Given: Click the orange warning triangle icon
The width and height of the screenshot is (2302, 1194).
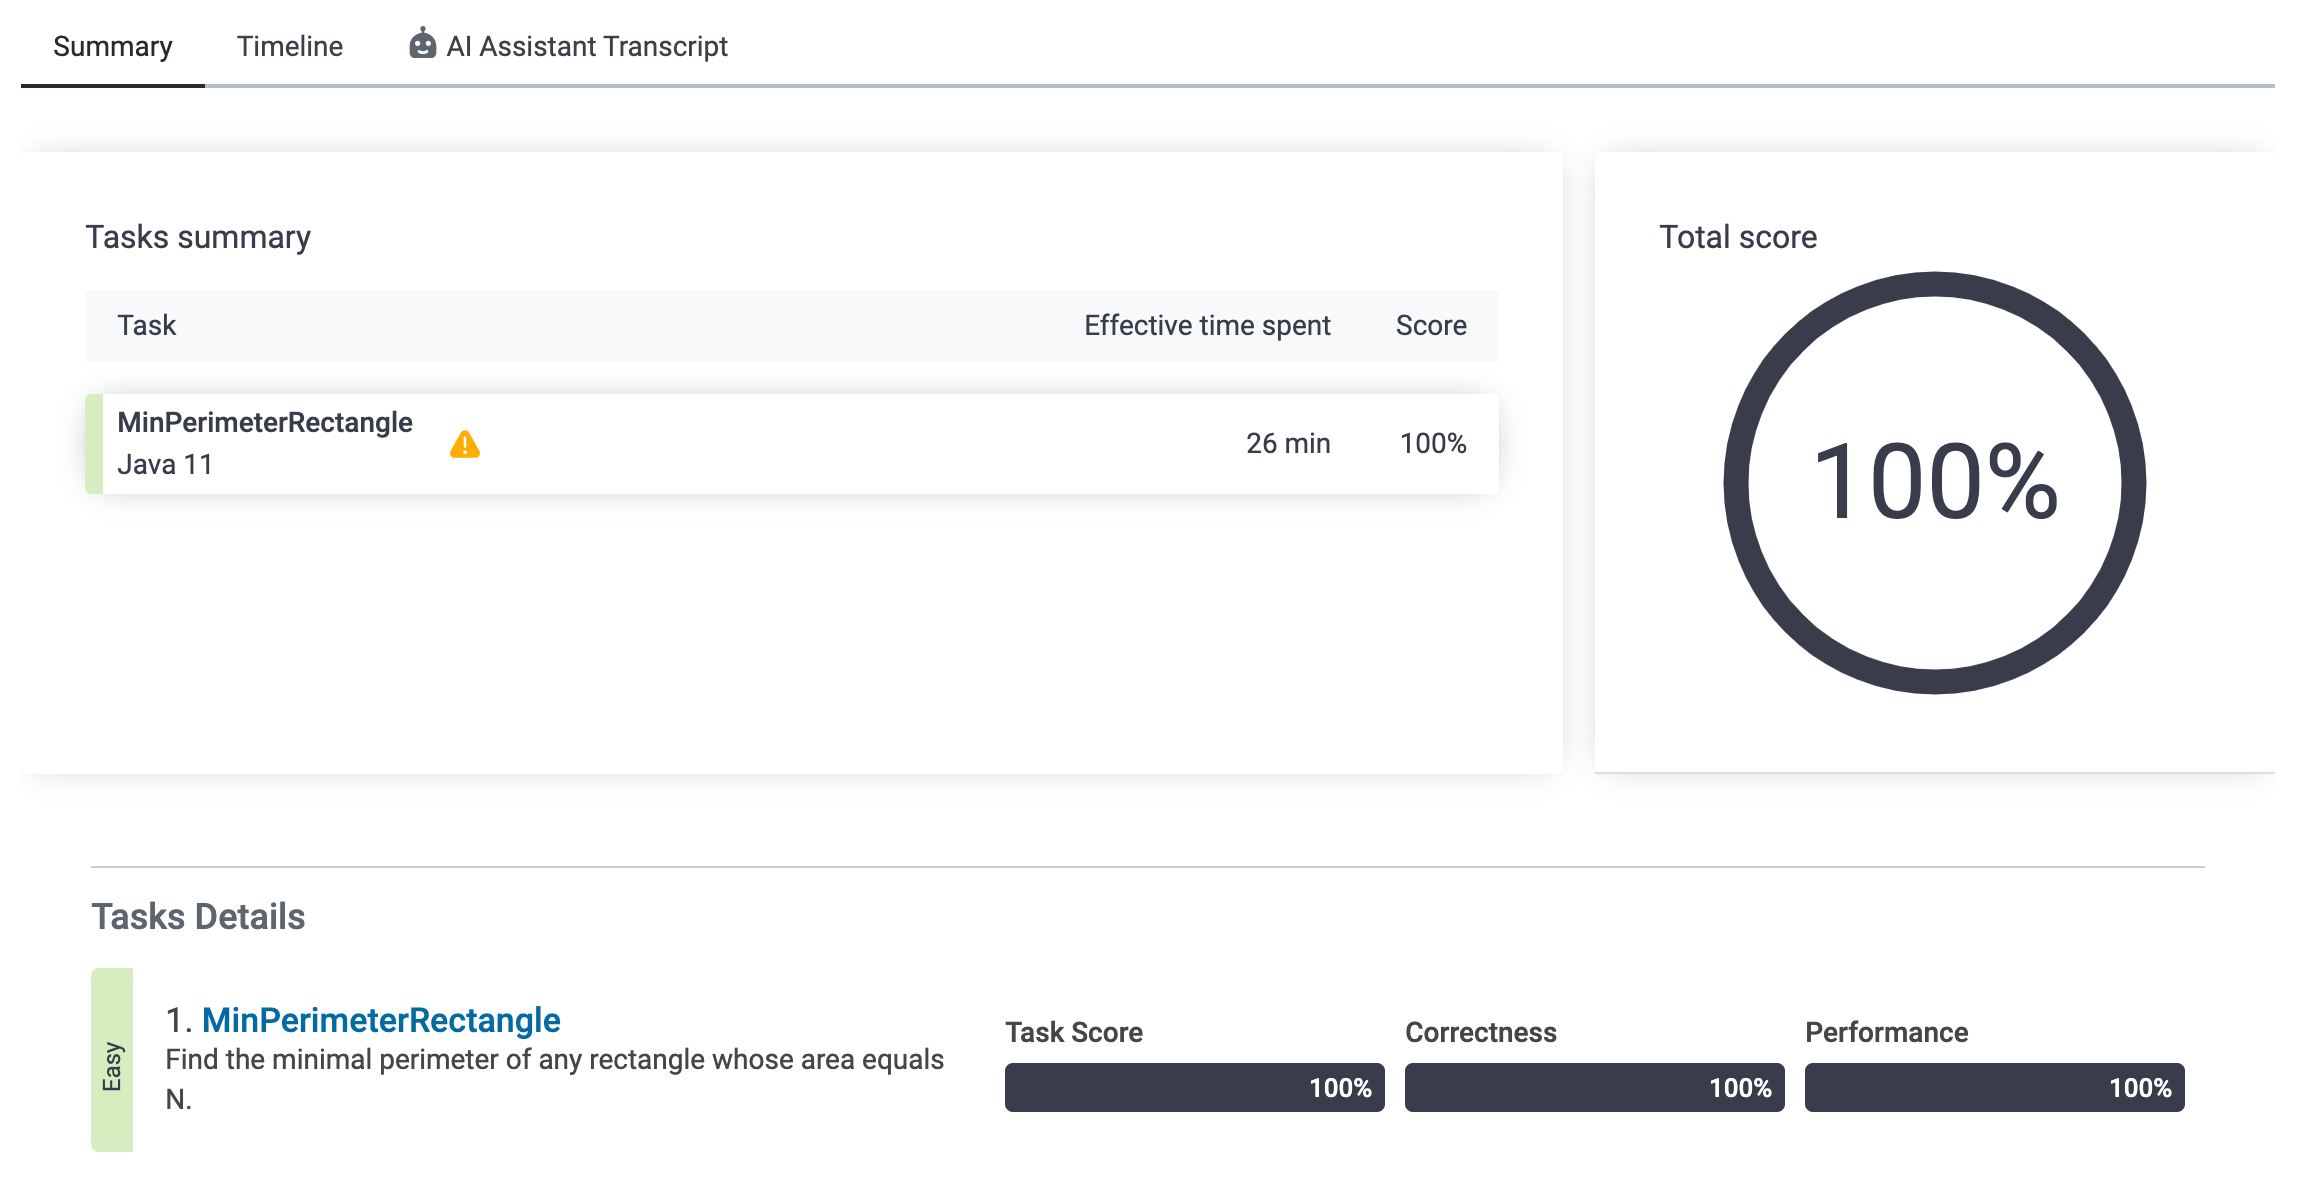Looking at the screenshot, I should point(464,444).
